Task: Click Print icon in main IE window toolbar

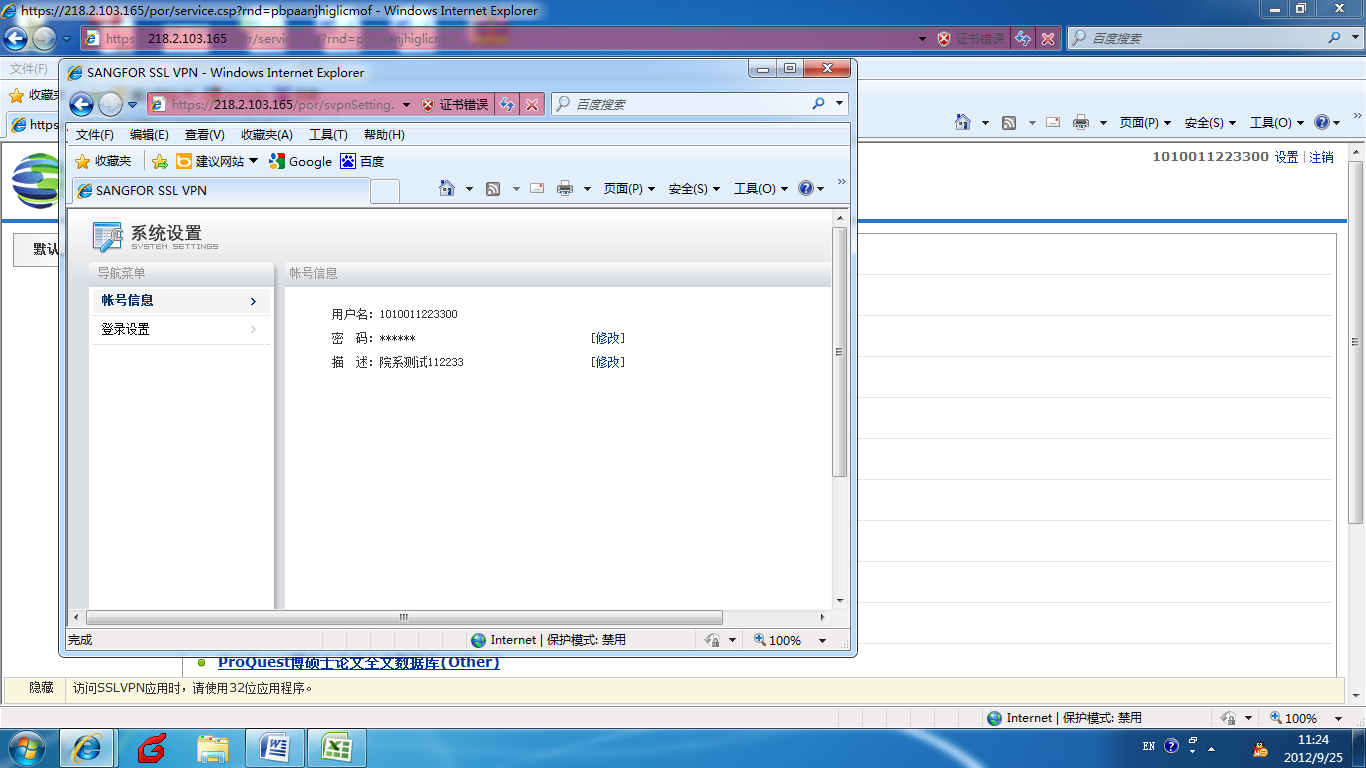Action: click(x=1080, y=122)
